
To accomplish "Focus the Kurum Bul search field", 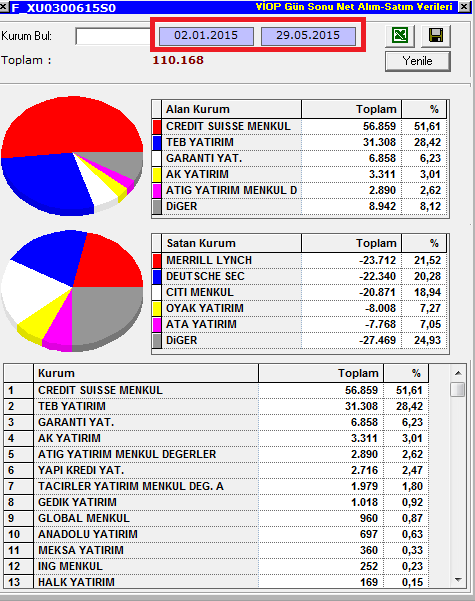I will click(x=113, y=36).
